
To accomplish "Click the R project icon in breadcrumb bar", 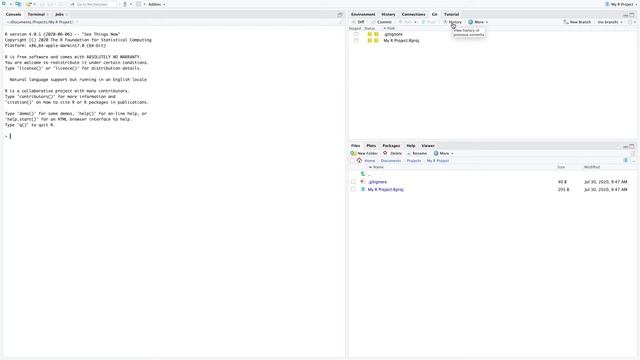I will (626, 160).
